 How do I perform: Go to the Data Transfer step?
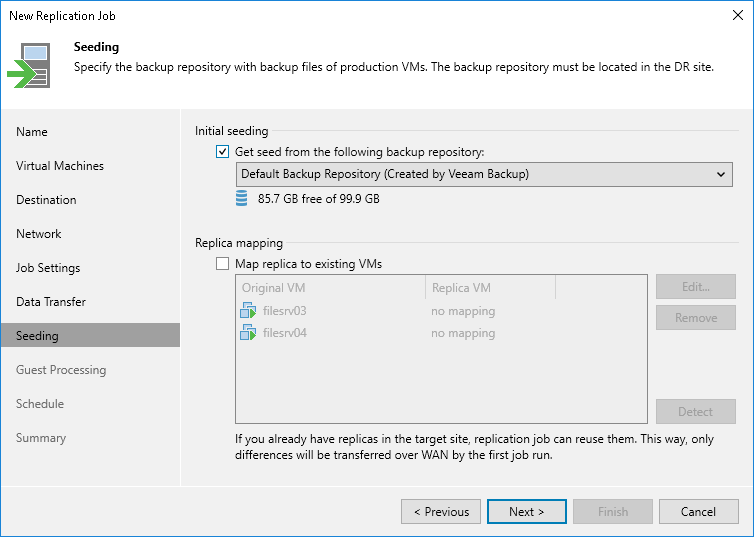[51, 302]
